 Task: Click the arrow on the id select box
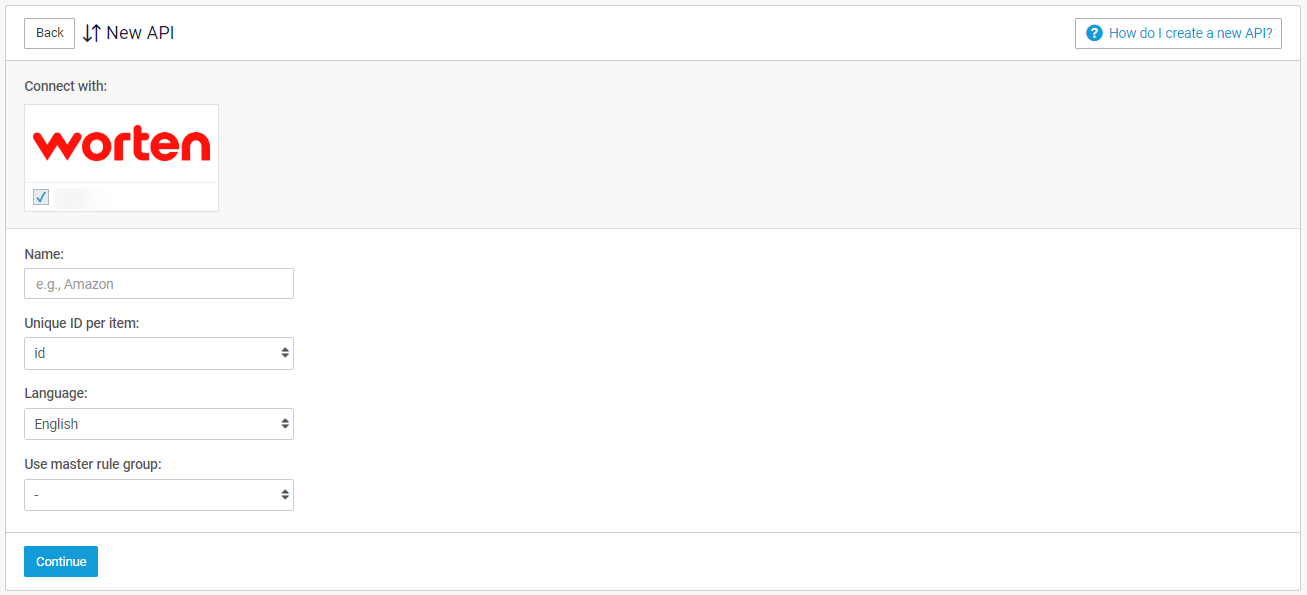click(285, 353)
